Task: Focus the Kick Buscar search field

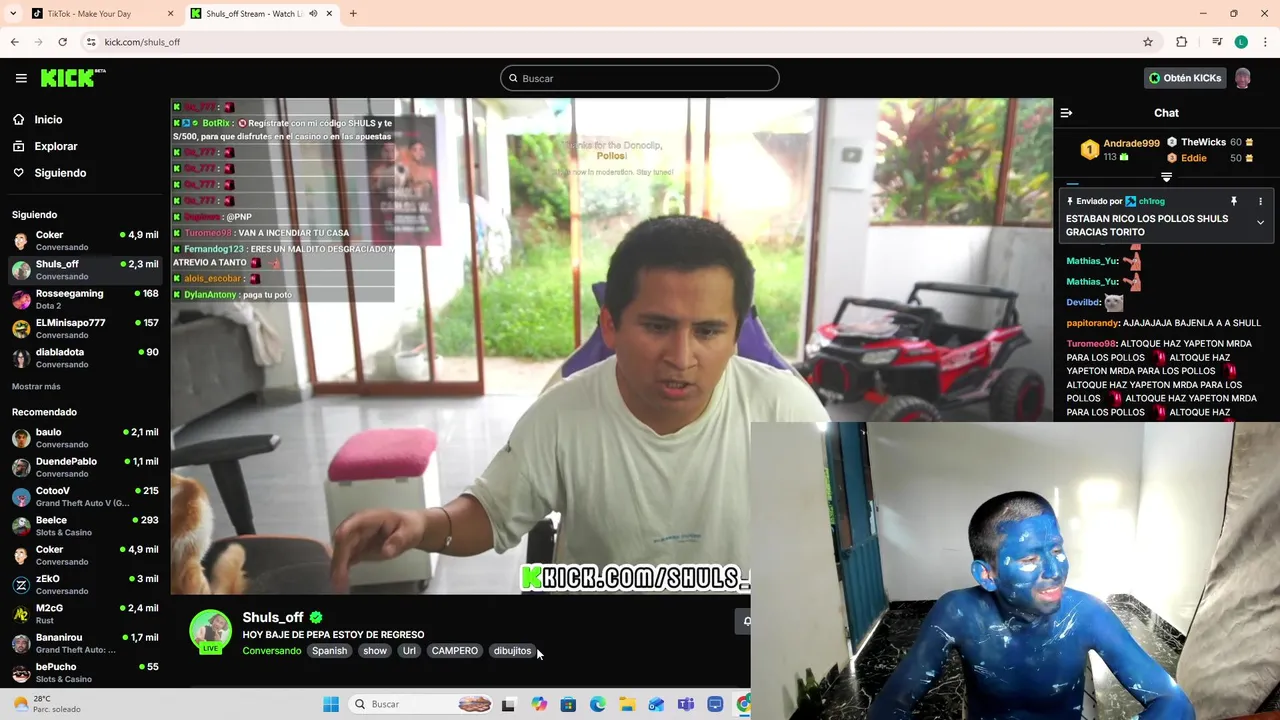Action: pyautogui.click(x=640, y=78)
